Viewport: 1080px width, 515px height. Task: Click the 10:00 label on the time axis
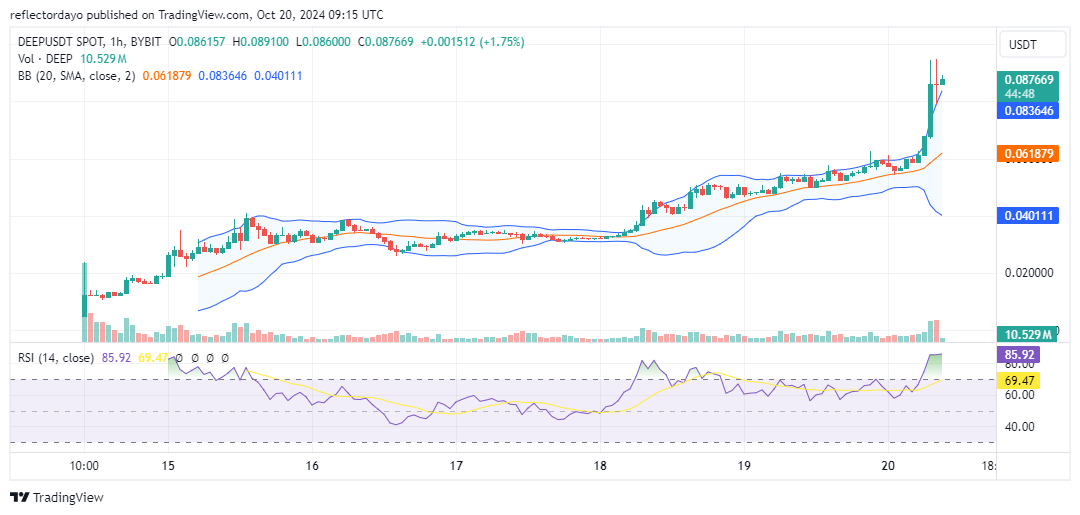click(83, 465)
